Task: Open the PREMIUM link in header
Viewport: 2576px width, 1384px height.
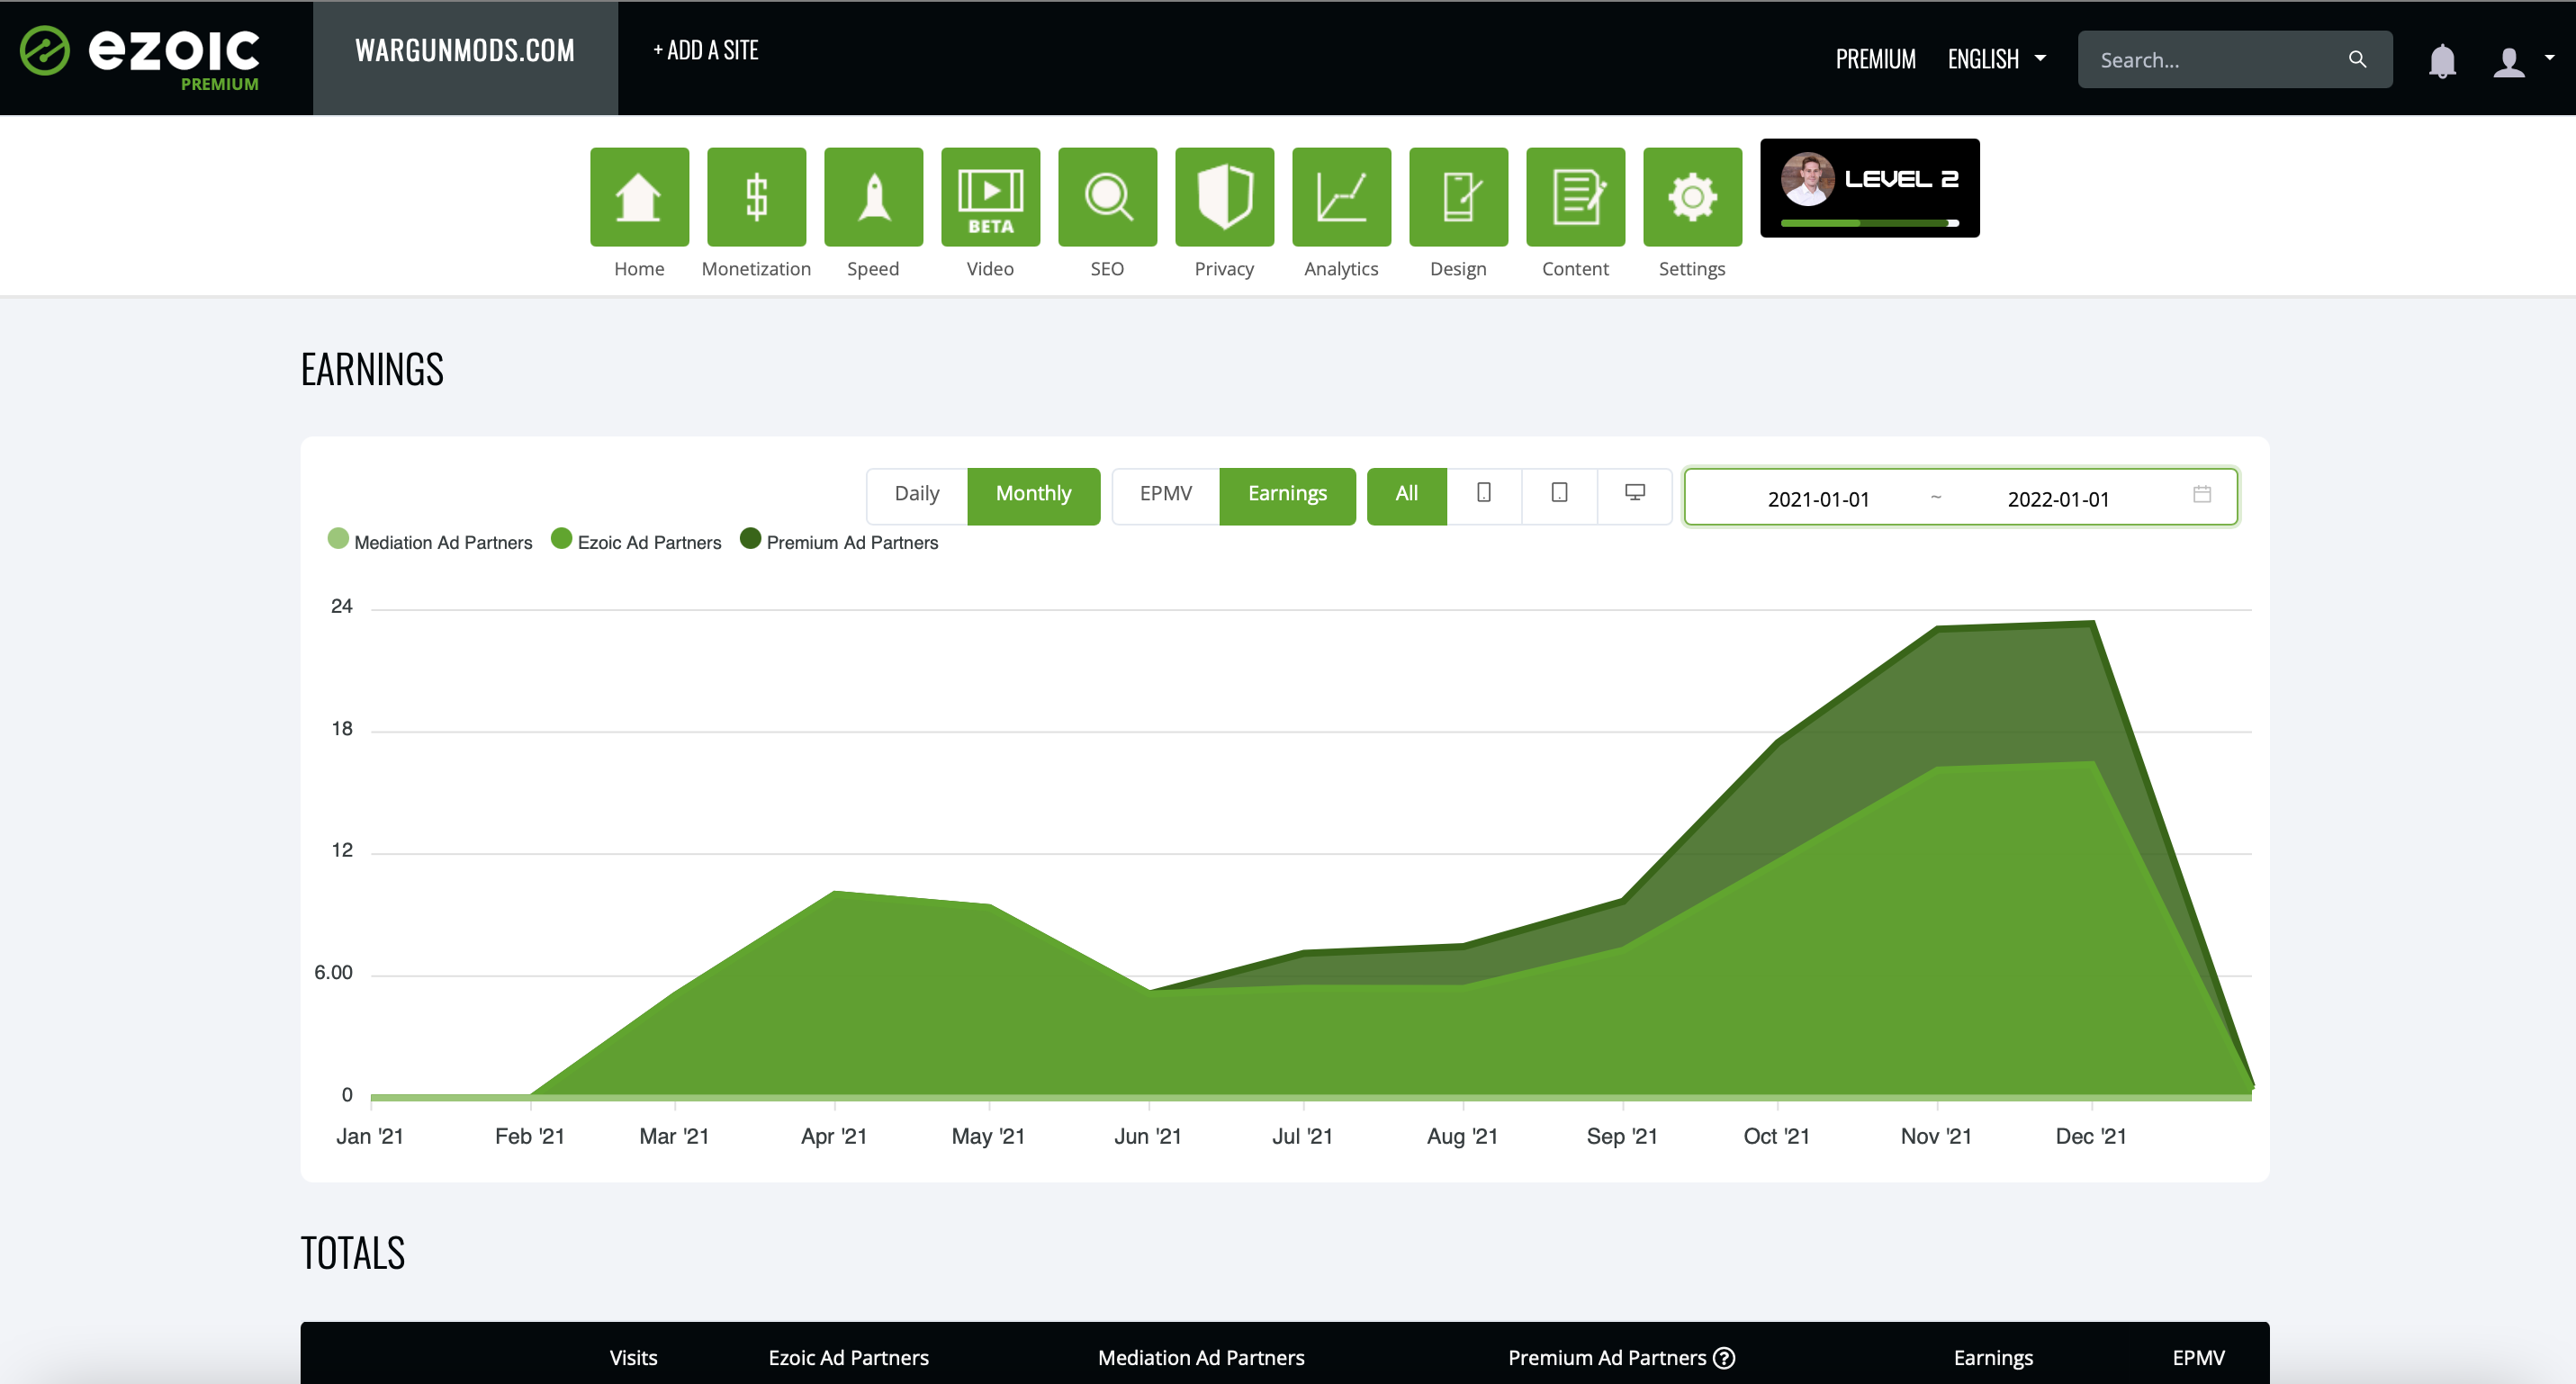Action: click(1875, 59)
